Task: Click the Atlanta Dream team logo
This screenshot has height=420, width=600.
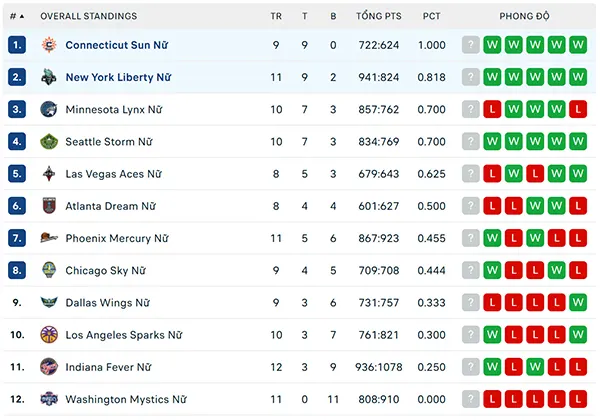Action: tap(49, 206)
